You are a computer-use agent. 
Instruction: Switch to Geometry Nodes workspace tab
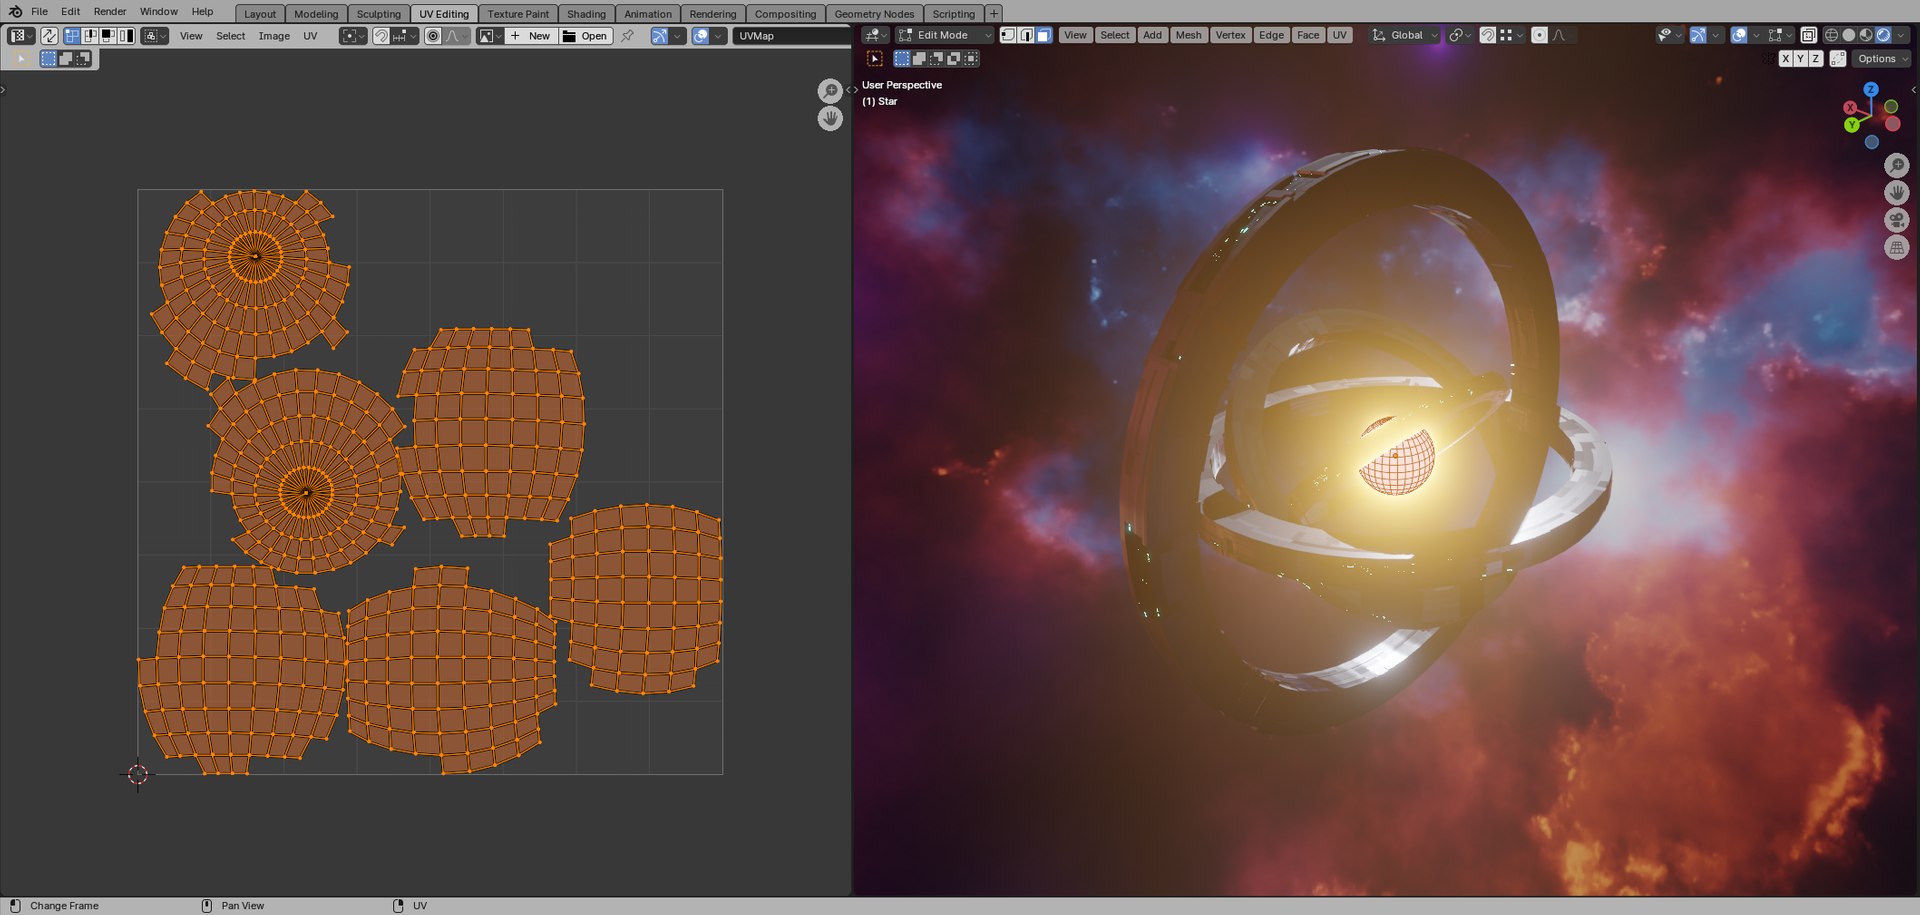[874, 14]
